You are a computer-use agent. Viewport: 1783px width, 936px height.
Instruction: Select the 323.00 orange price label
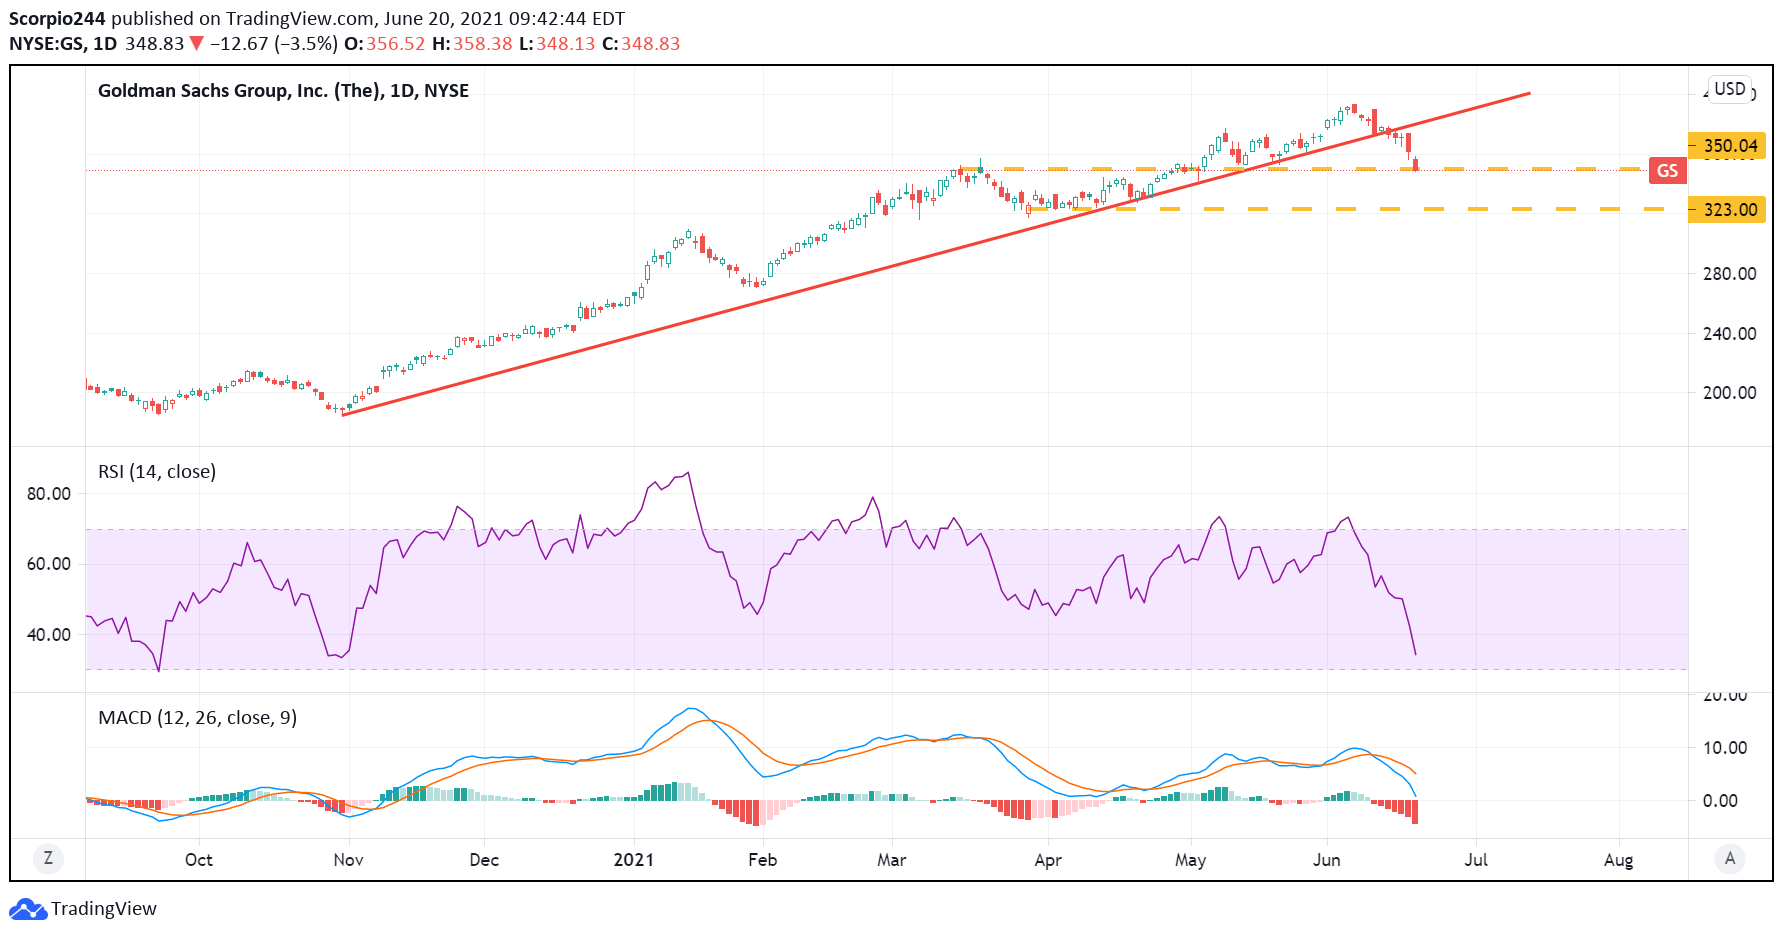click(1727, 210)
